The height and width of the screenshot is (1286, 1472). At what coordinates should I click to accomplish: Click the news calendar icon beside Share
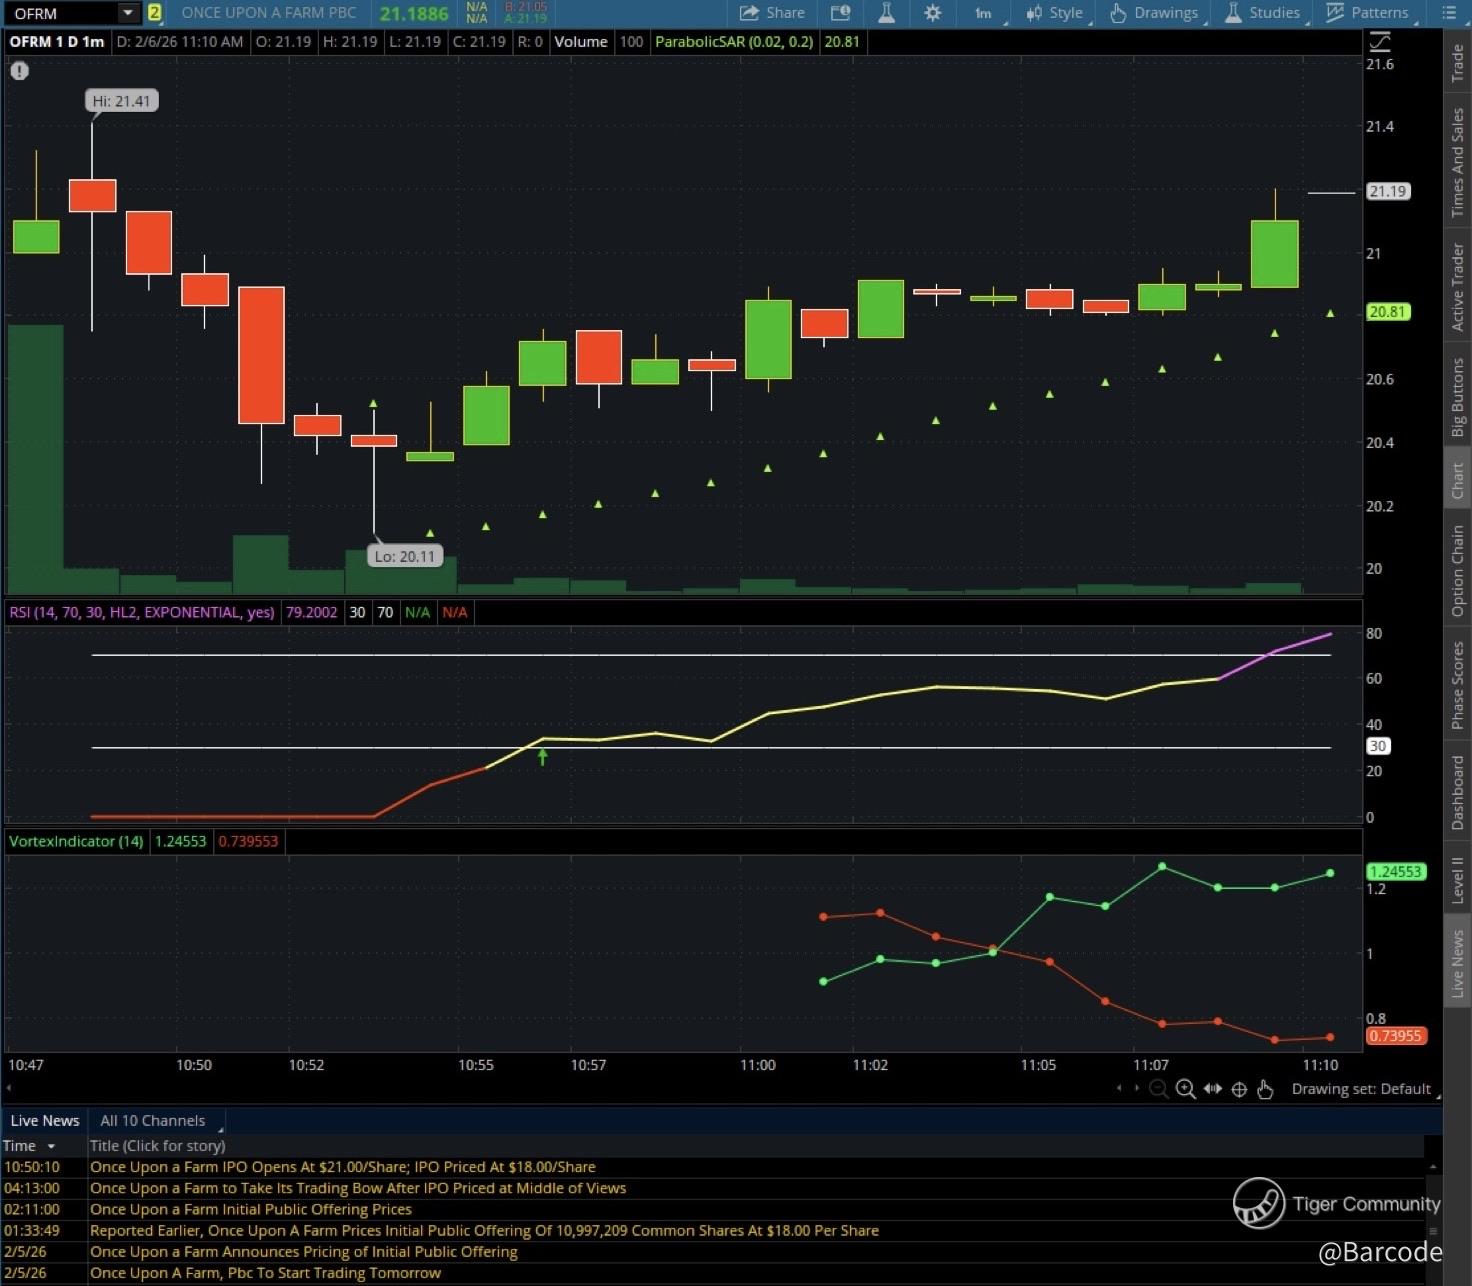[x=840, y=13]
